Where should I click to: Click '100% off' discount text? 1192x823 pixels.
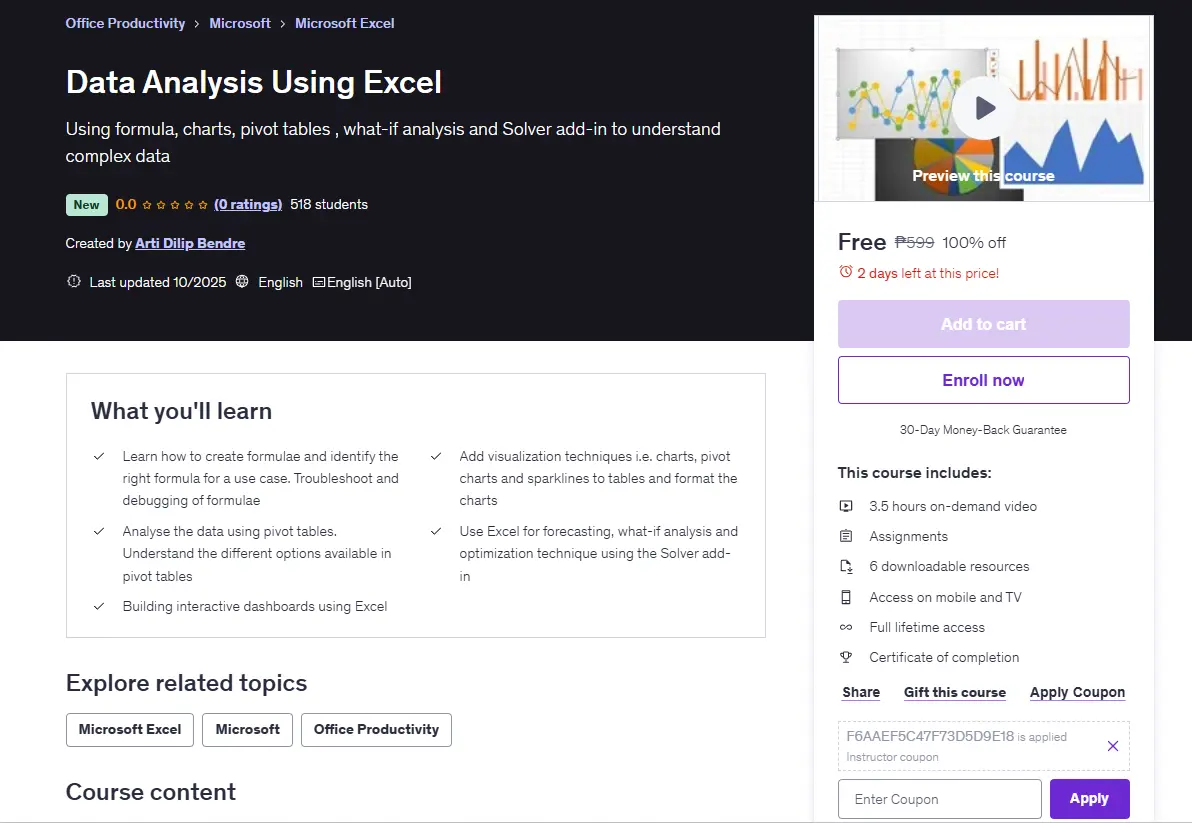[x=974, y=242]
